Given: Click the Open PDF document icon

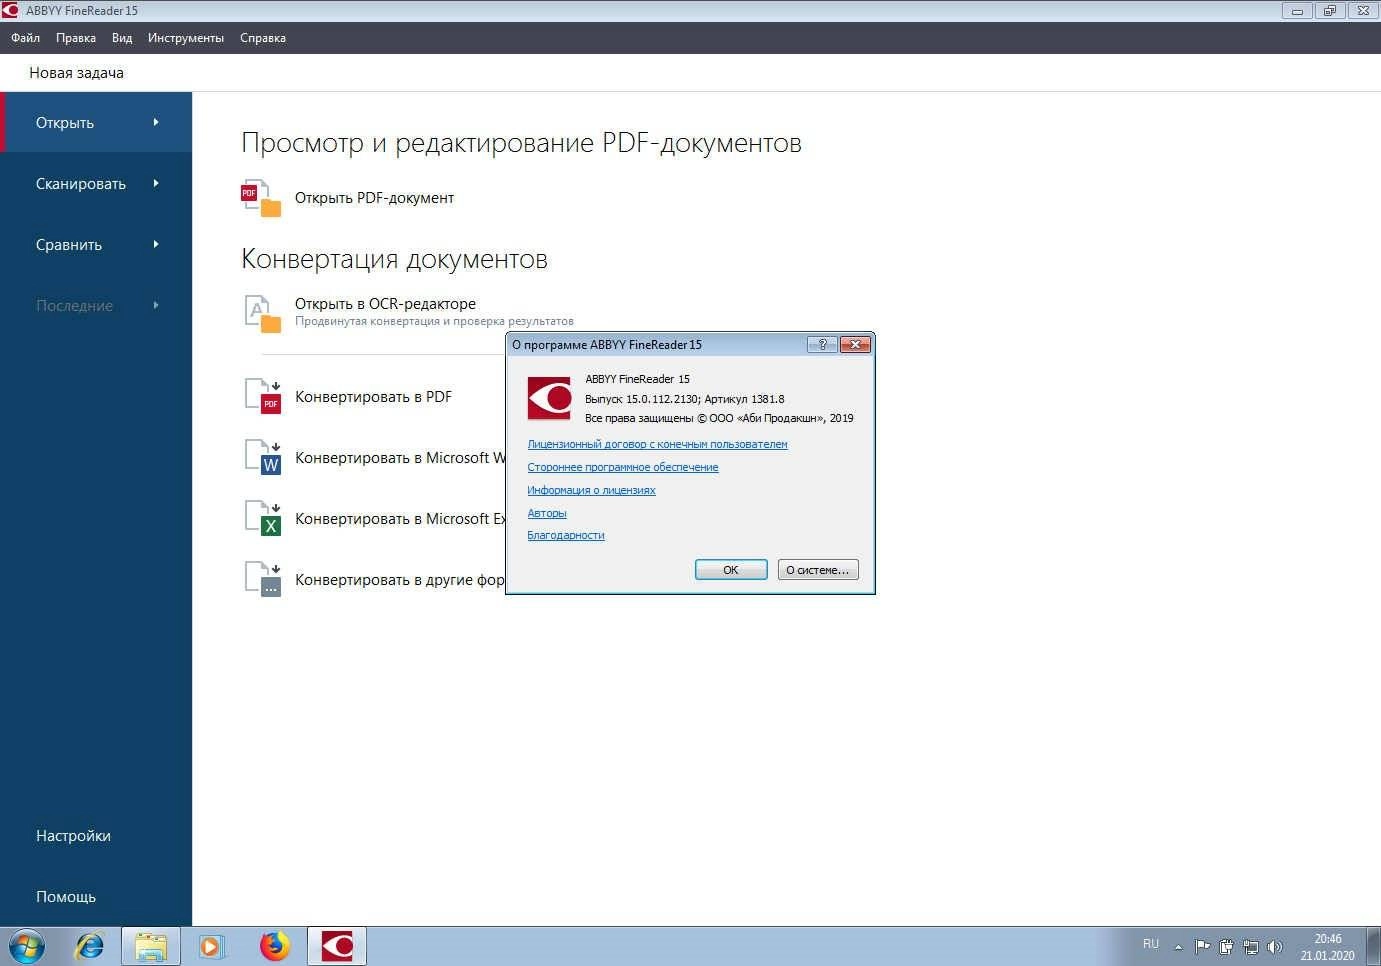Looking at the screenshot, I should (x=261, y=198).
